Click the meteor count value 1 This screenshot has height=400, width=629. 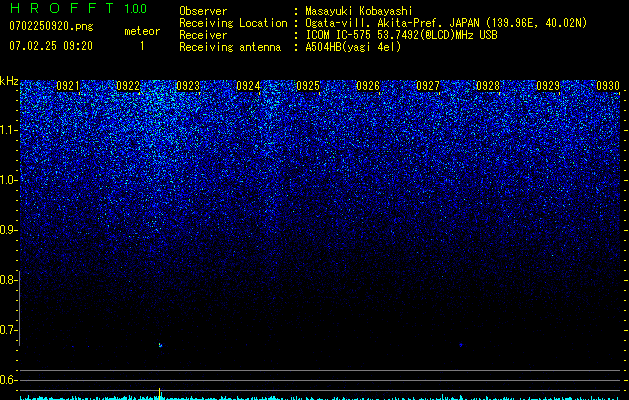pyautogui.click(x=142, y=46)
